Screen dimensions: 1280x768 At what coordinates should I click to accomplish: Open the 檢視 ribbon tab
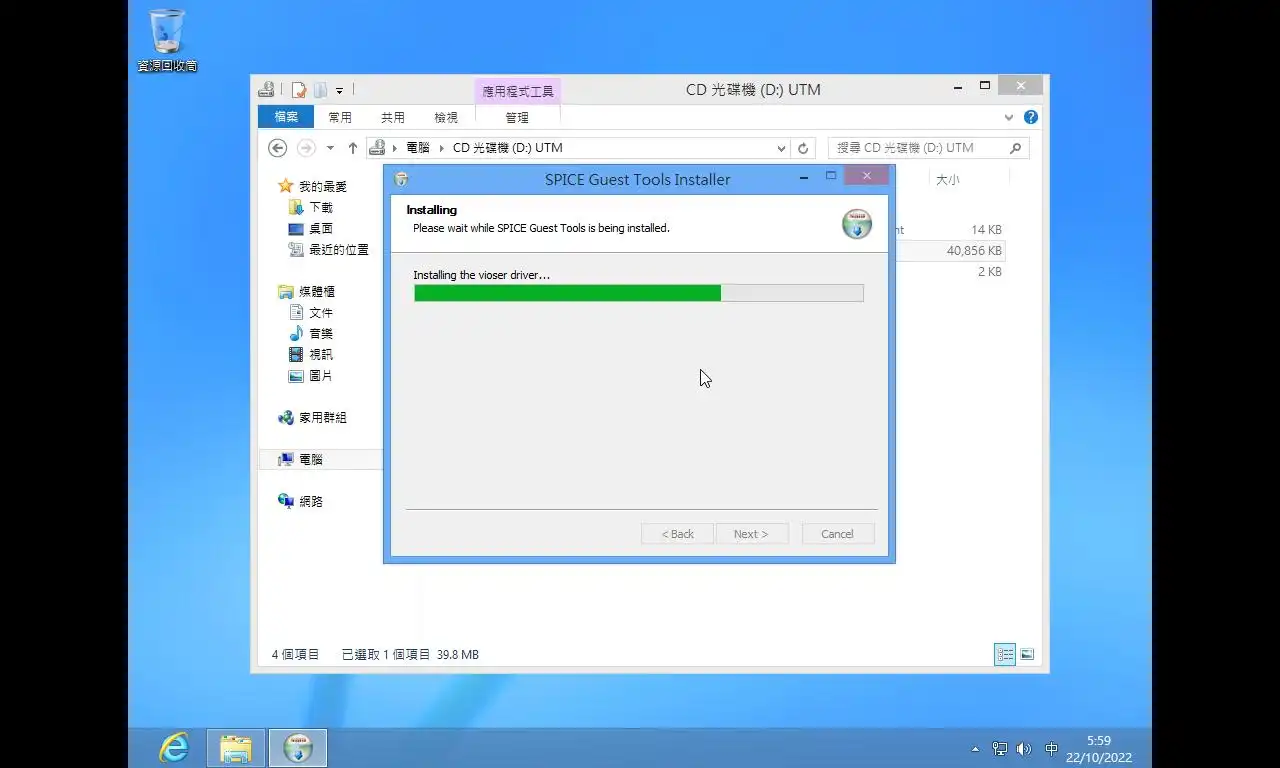pos(446,117)
